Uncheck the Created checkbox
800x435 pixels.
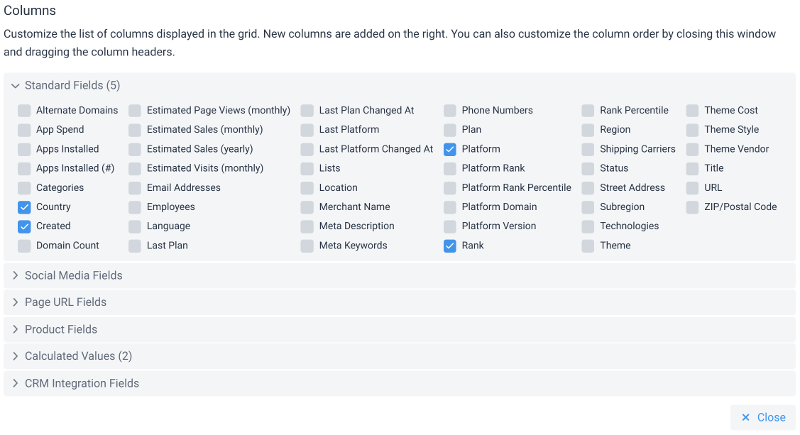[x=24, y=226]
